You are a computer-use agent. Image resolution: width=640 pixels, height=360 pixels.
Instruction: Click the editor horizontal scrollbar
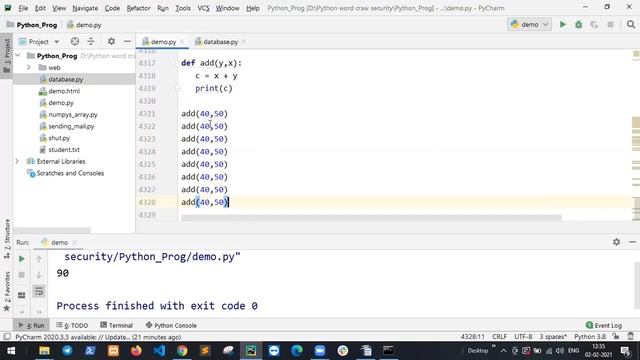pyautogui.click(x=371, y=218)
